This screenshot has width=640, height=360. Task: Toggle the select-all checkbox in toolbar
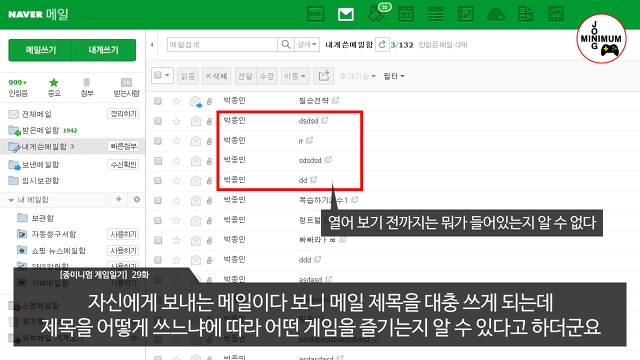[x=158, y=76]
